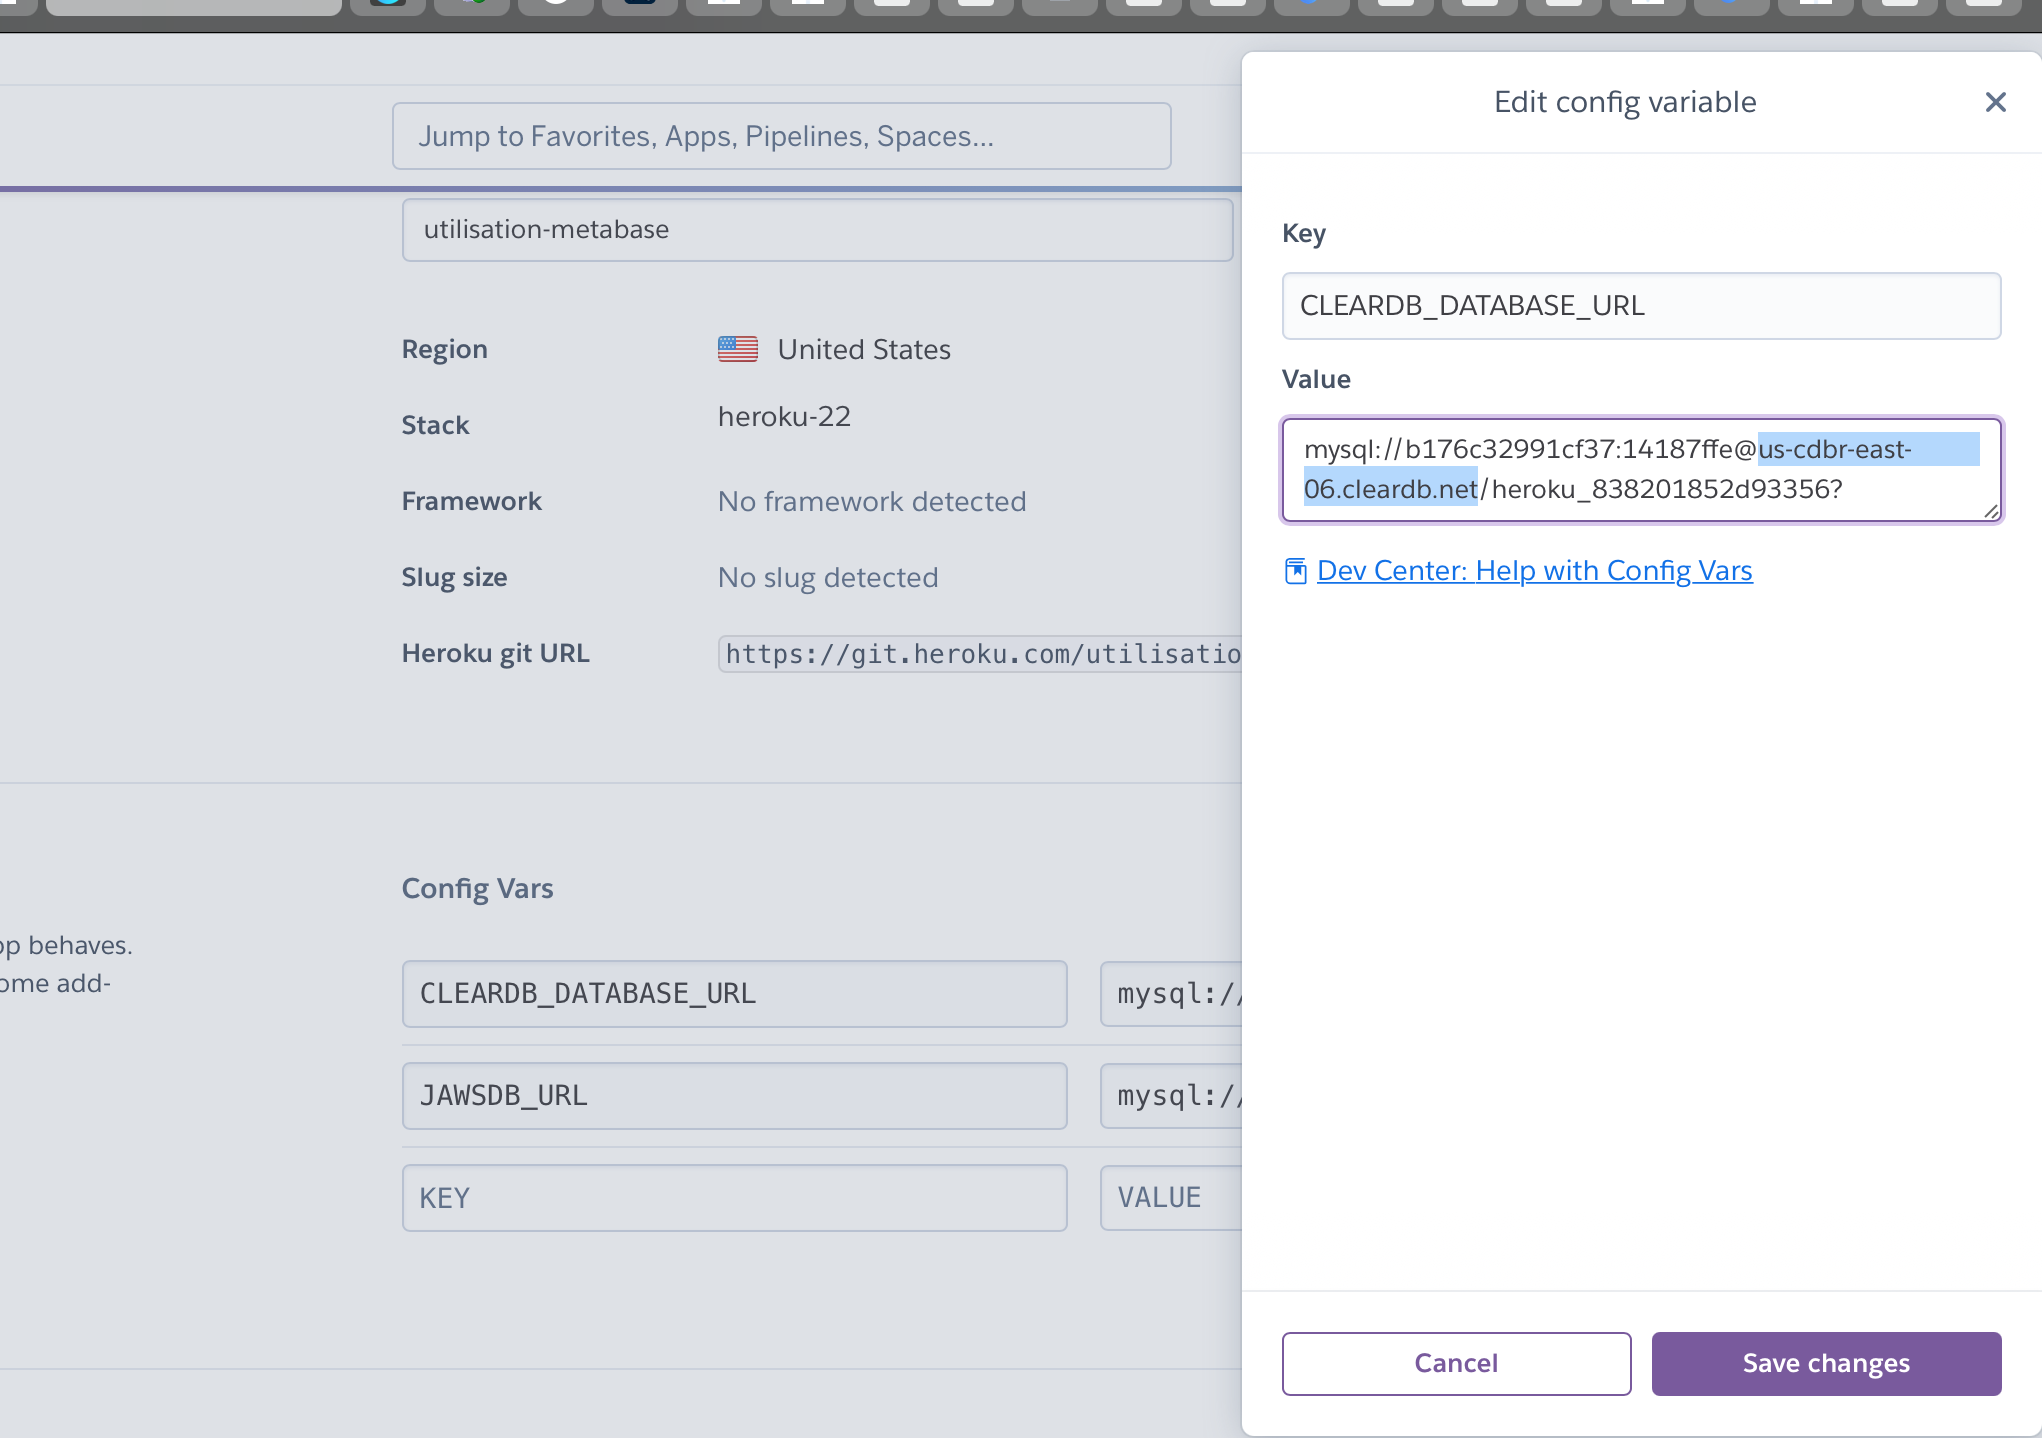Viewport: 2042px width, 1438px height.
Task: Click the Cancel button
Action: pos(1456,1363)
